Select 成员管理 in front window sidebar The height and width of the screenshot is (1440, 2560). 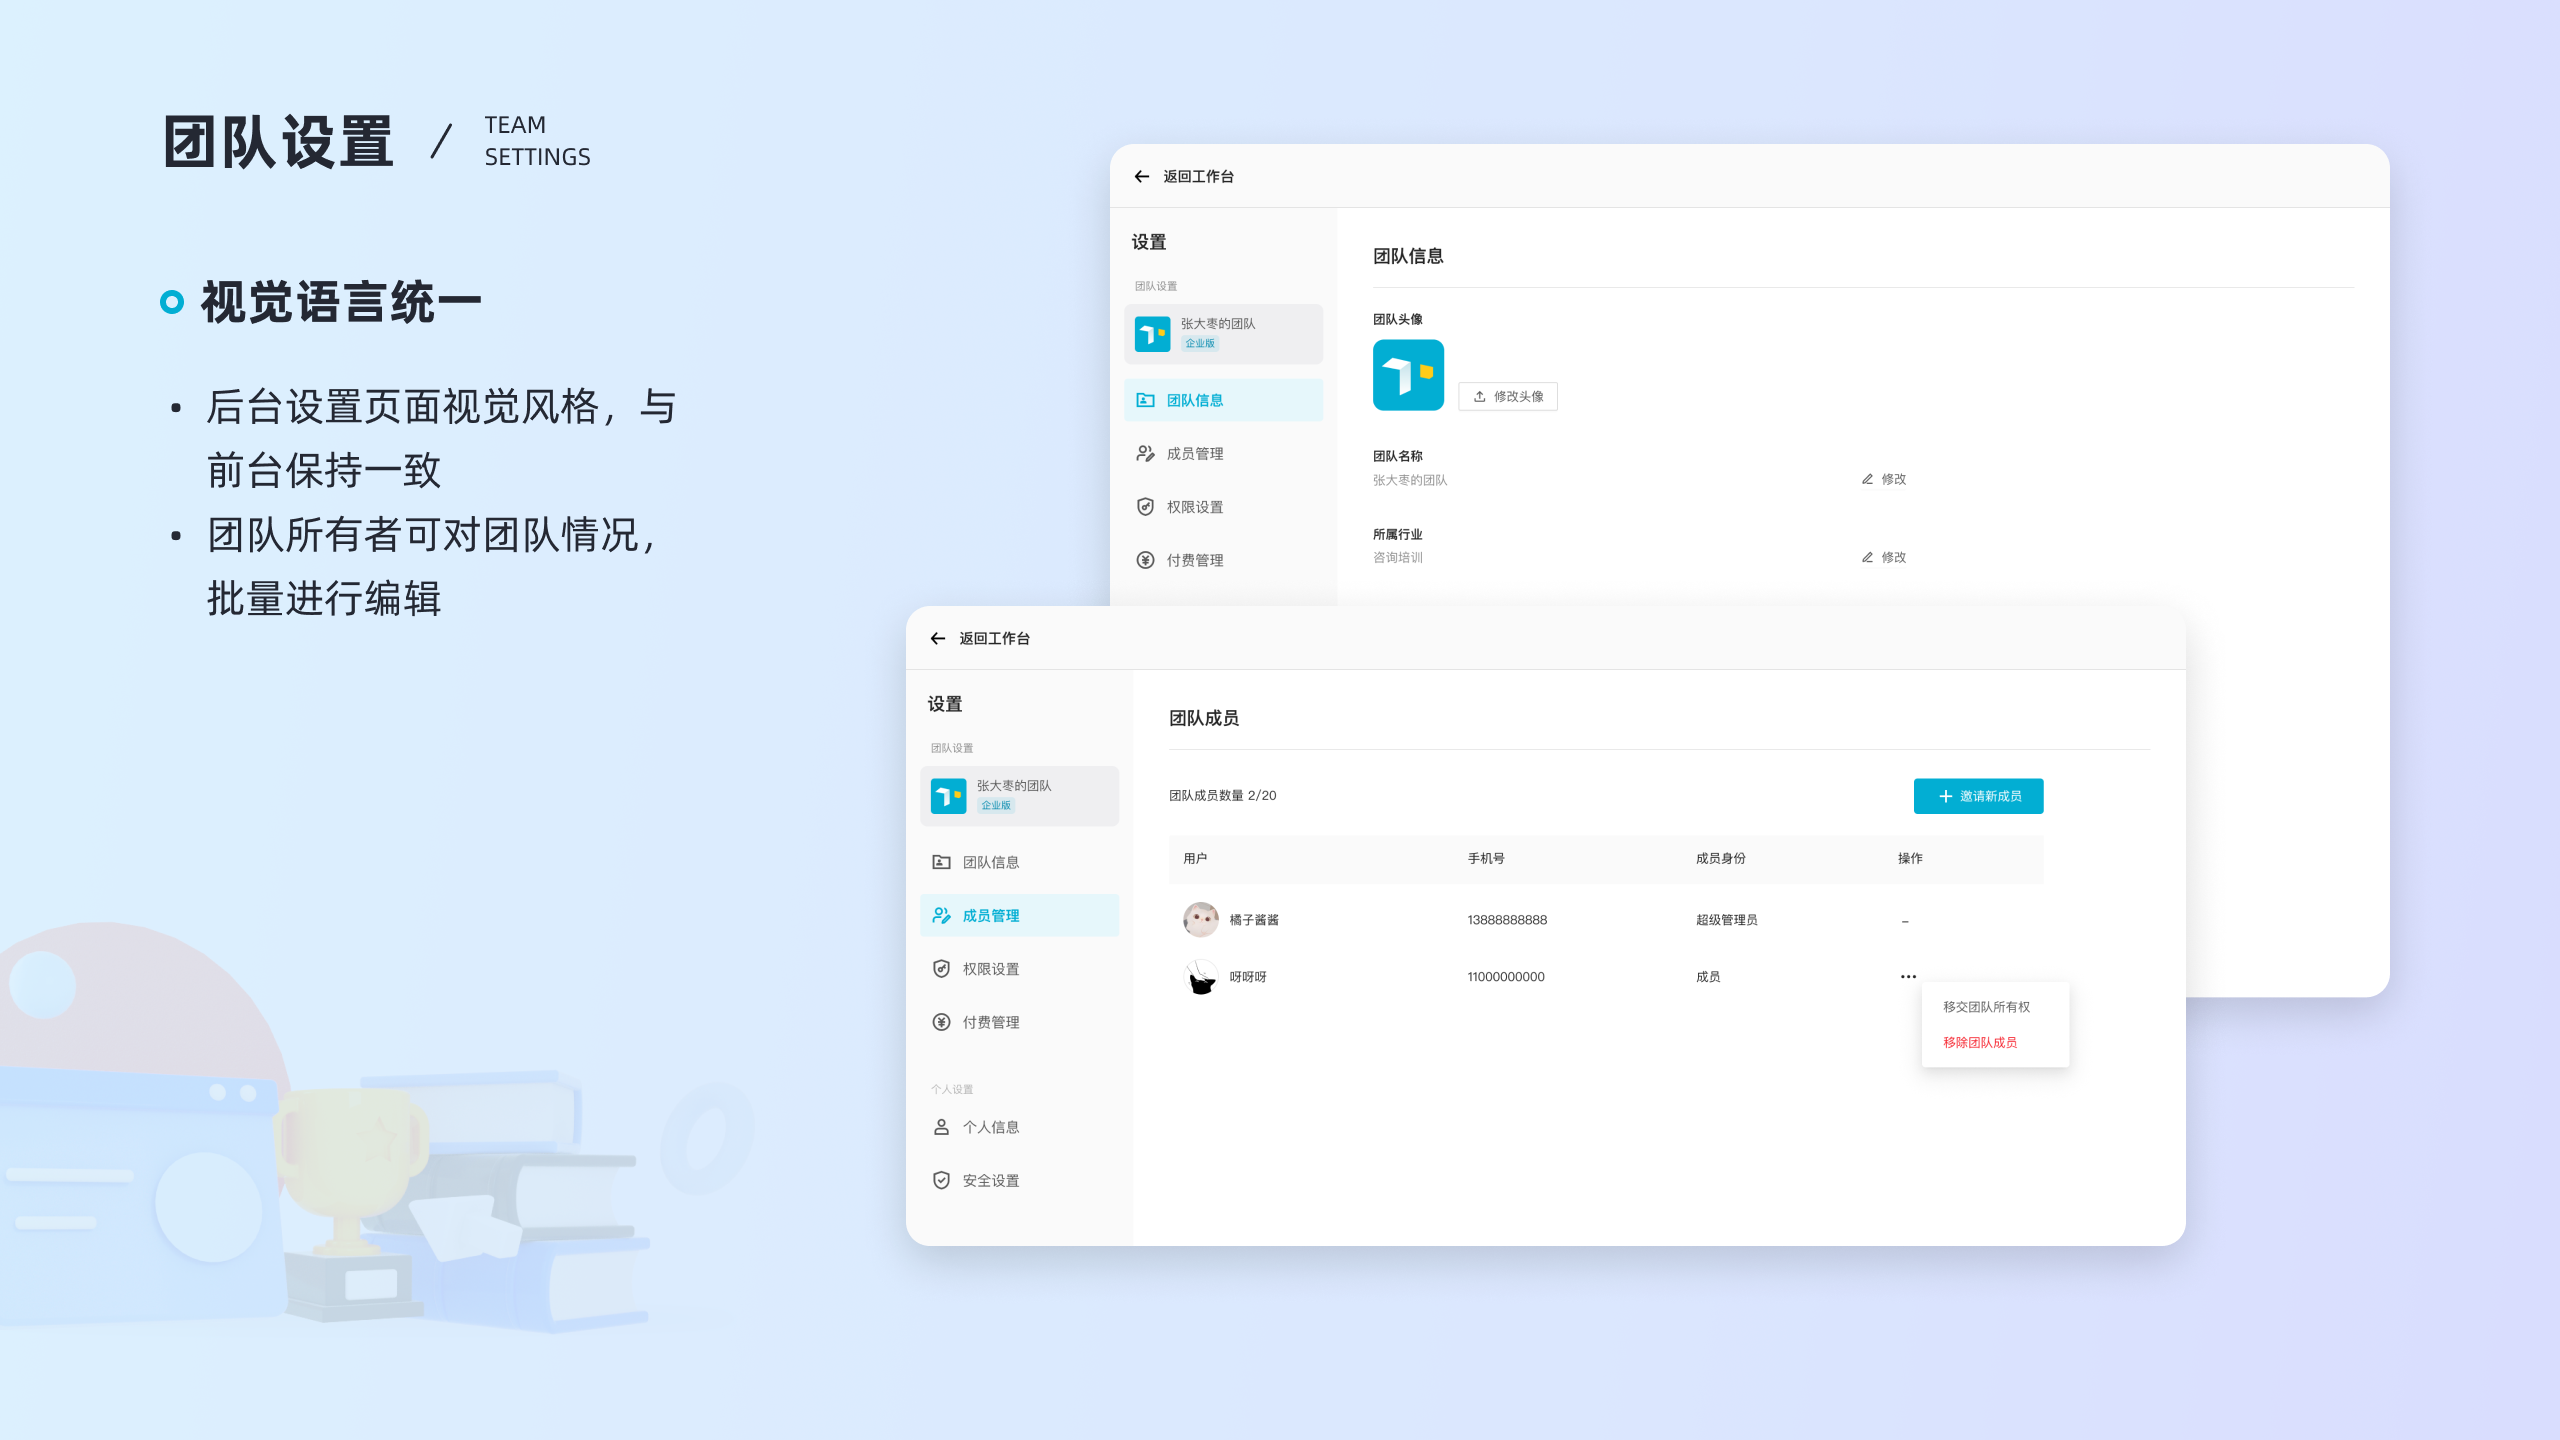point(1019,916)
